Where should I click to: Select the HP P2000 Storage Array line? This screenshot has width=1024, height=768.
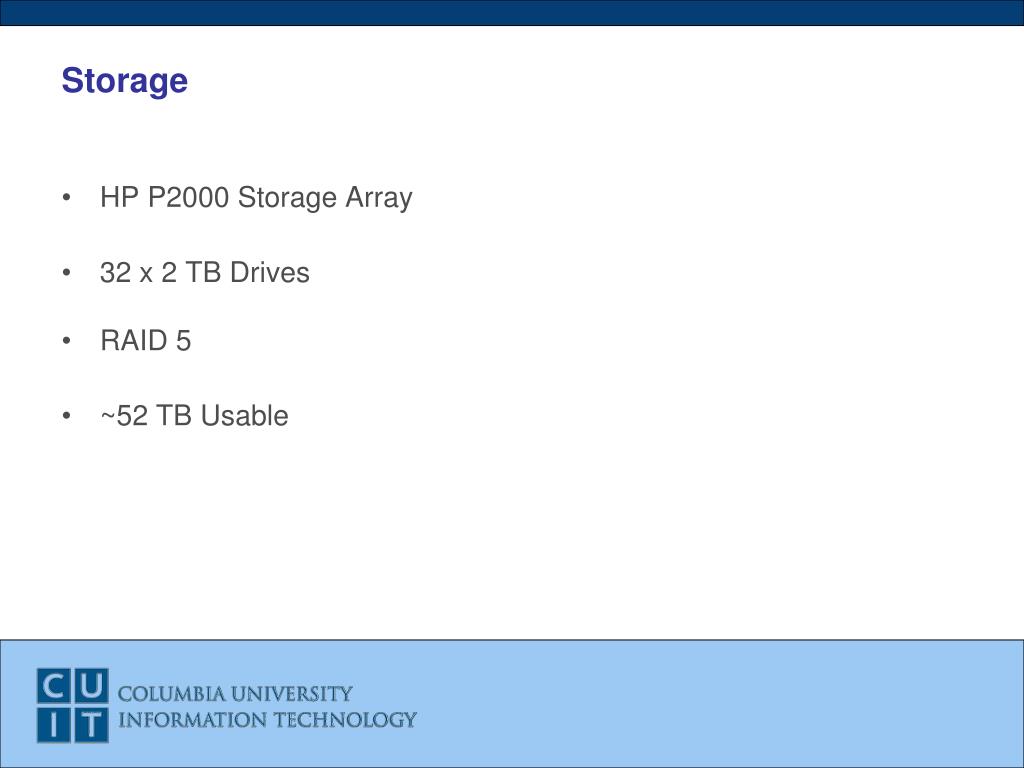click(x=256, y=198)
